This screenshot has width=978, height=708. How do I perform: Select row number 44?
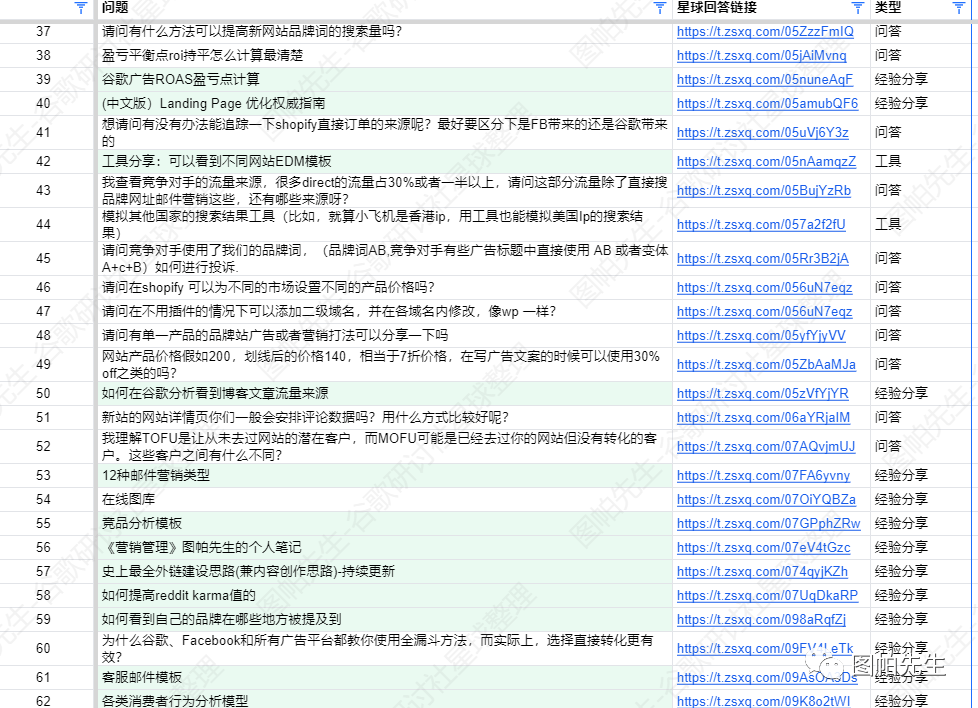tap(45, 225)
